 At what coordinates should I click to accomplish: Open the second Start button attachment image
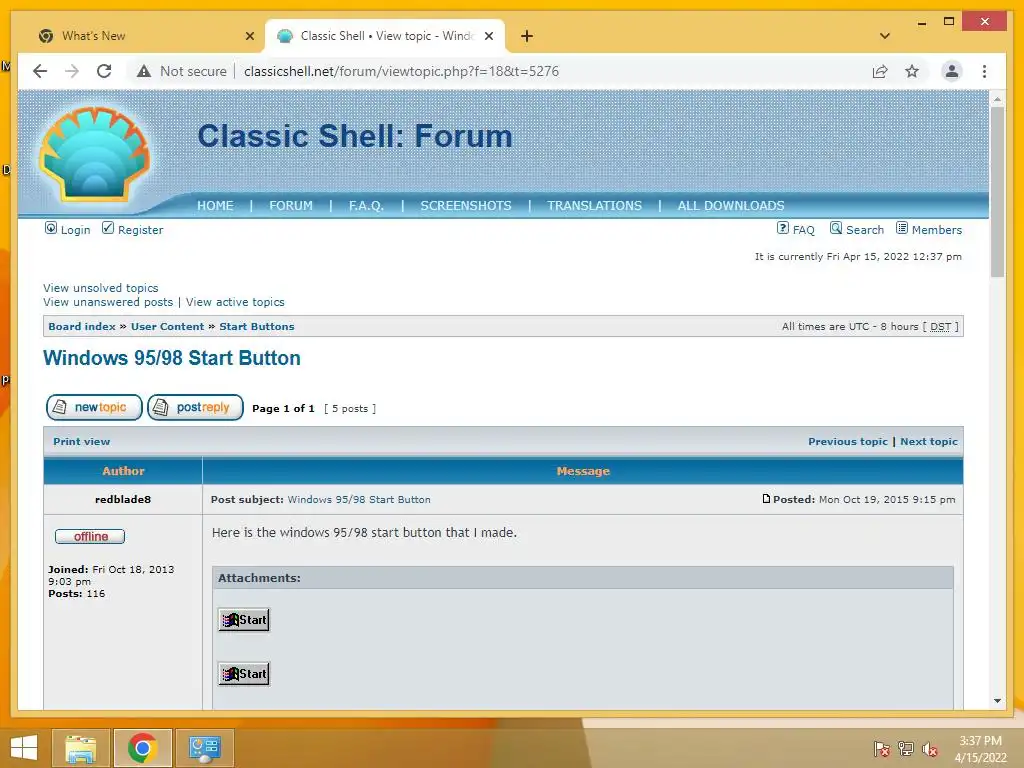[244, 674]
